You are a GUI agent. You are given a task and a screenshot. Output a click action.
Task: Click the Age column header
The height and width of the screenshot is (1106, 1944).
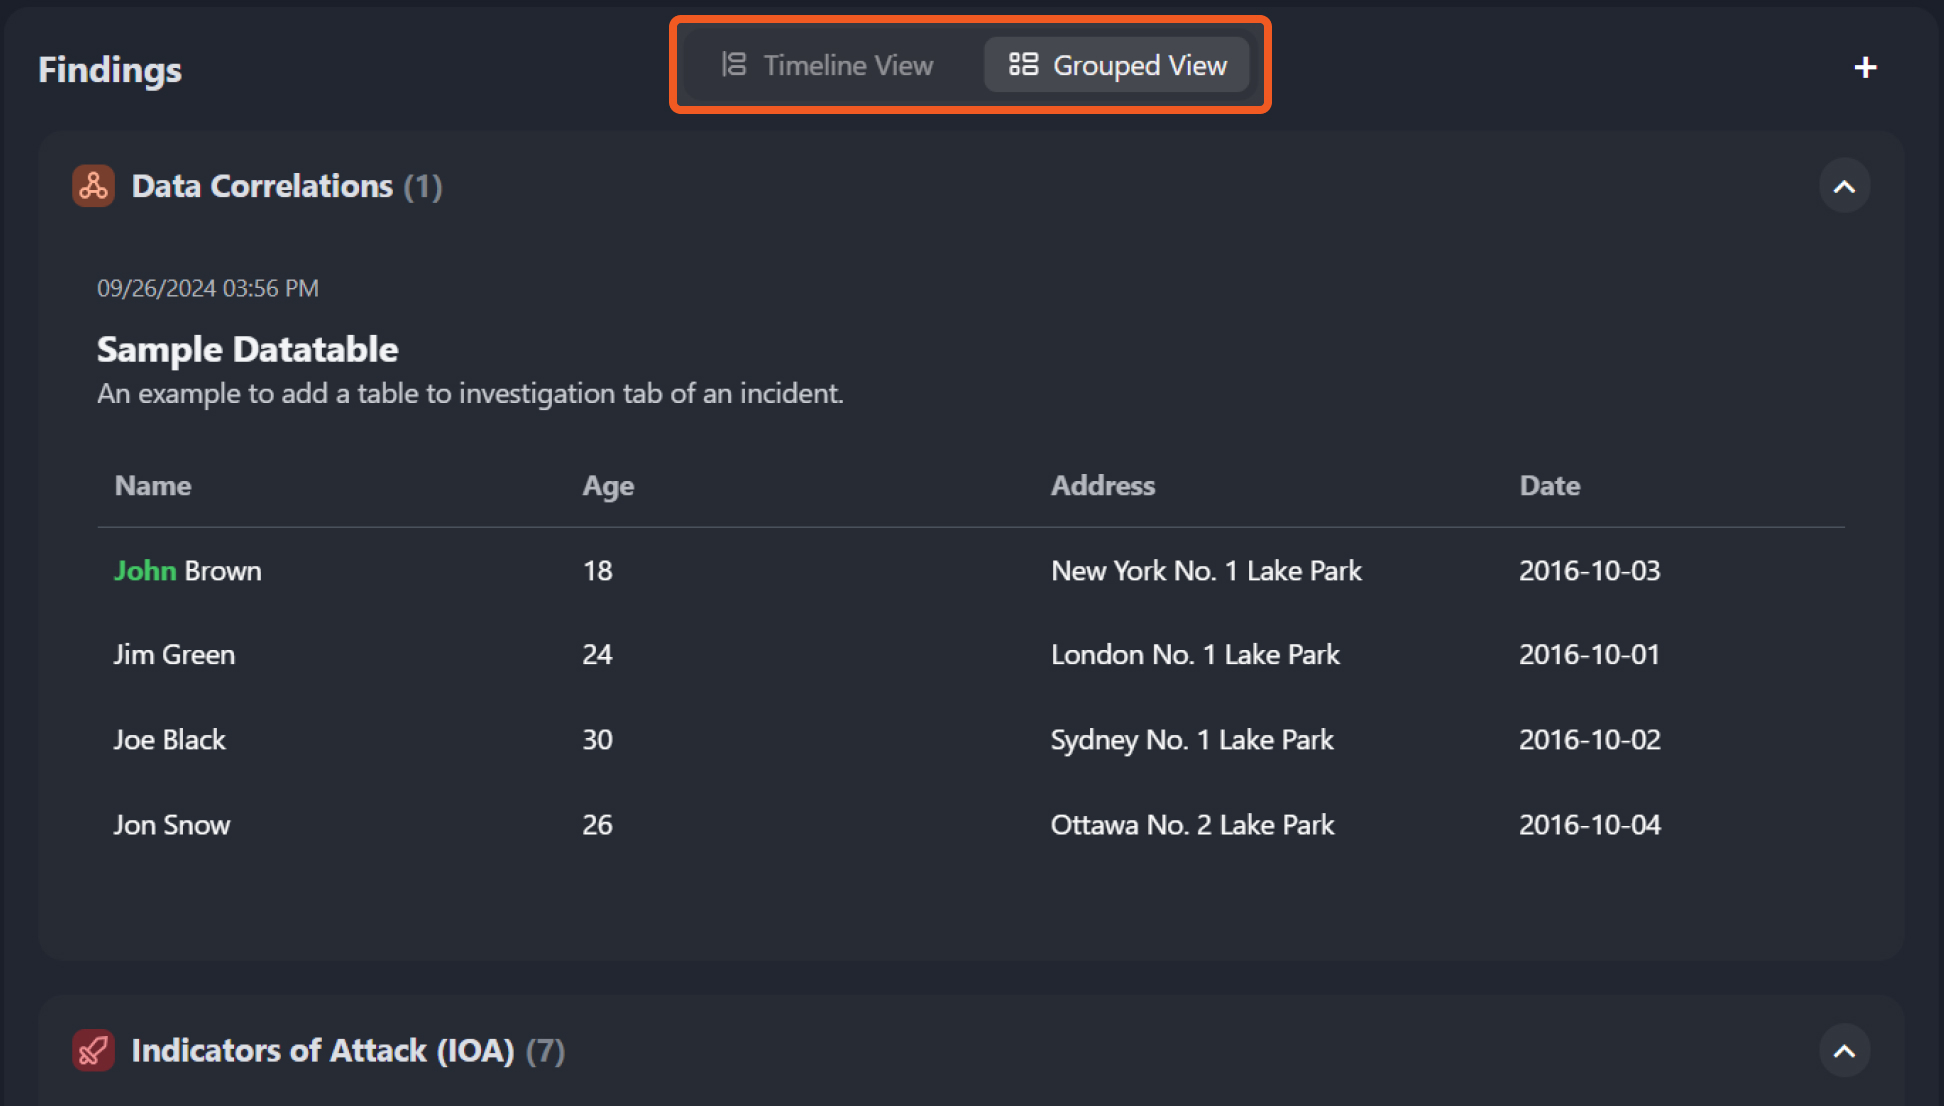[x=608, y=486]
